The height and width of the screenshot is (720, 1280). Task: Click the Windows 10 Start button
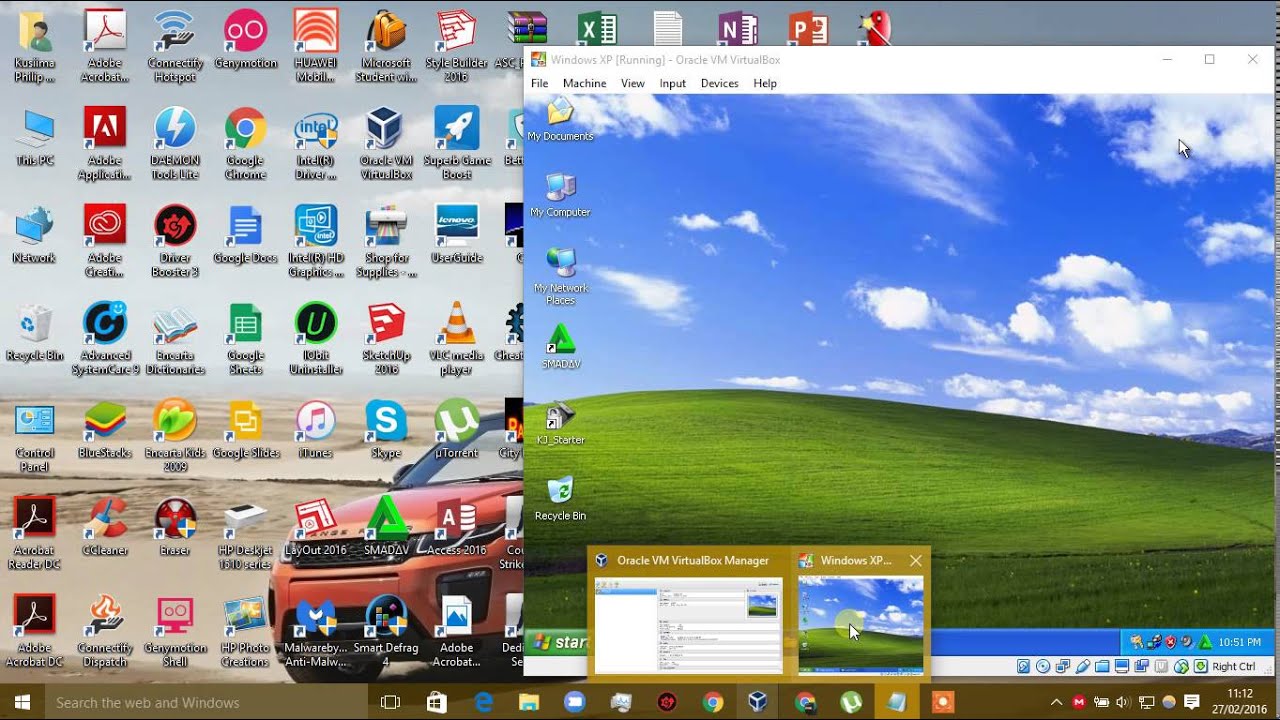coord(22,702)
